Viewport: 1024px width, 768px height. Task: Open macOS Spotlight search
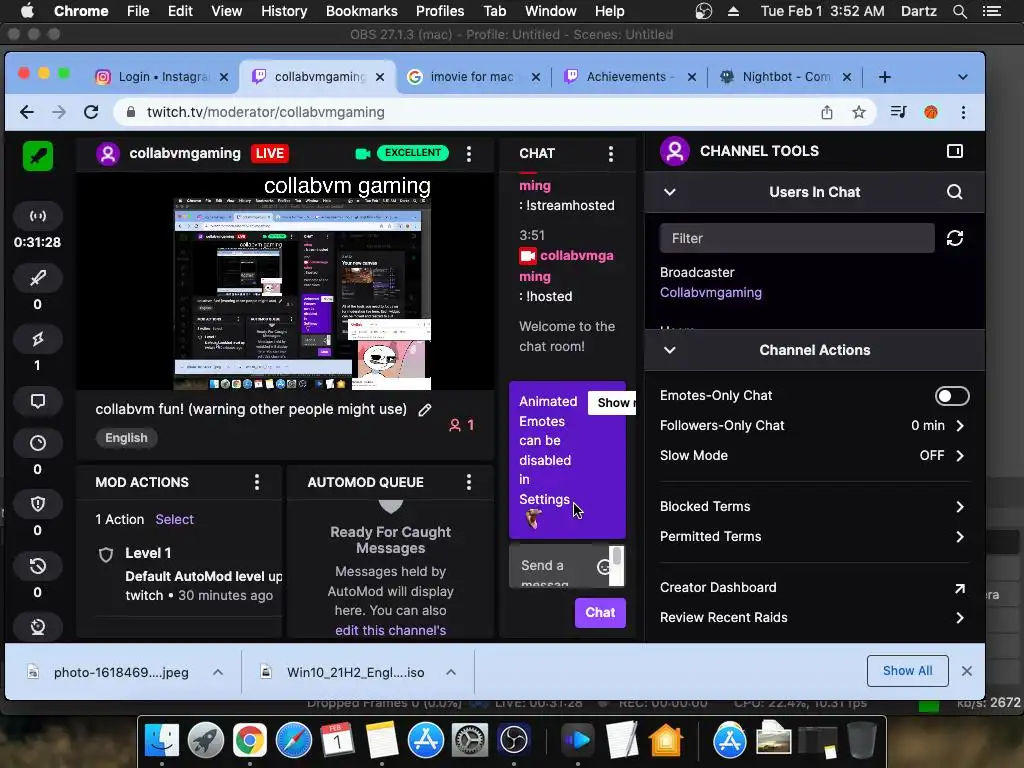[x=960, y=11]
